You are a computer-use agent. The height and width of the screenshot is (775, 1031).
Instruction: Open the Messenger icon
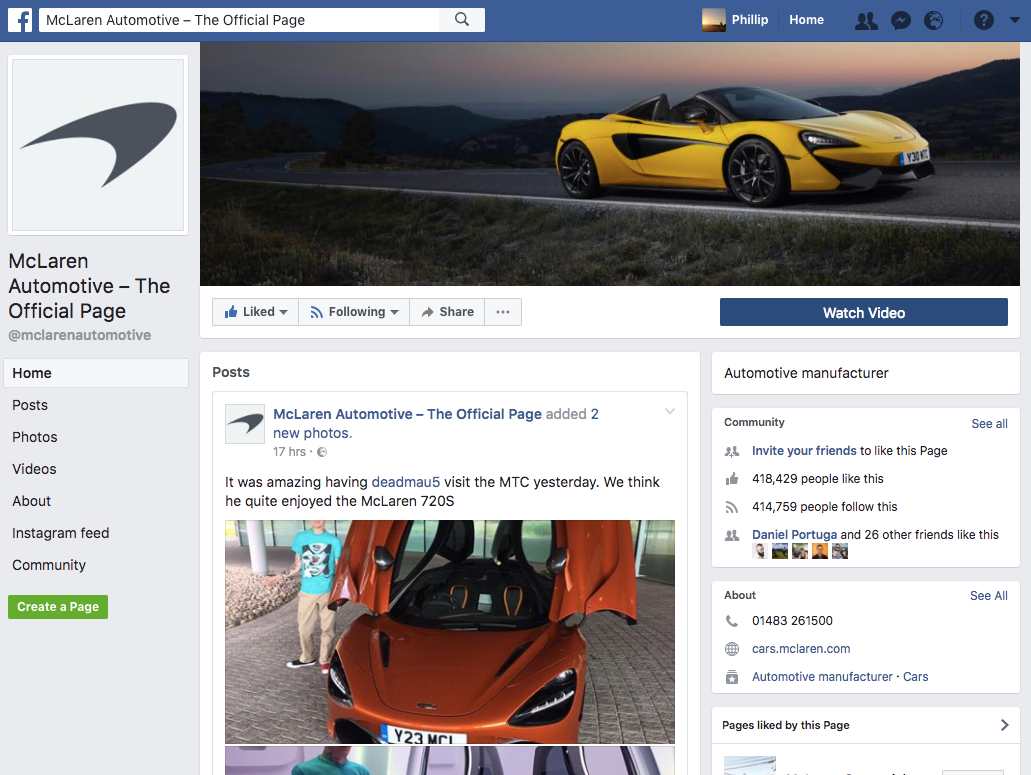tap(901, 20)
